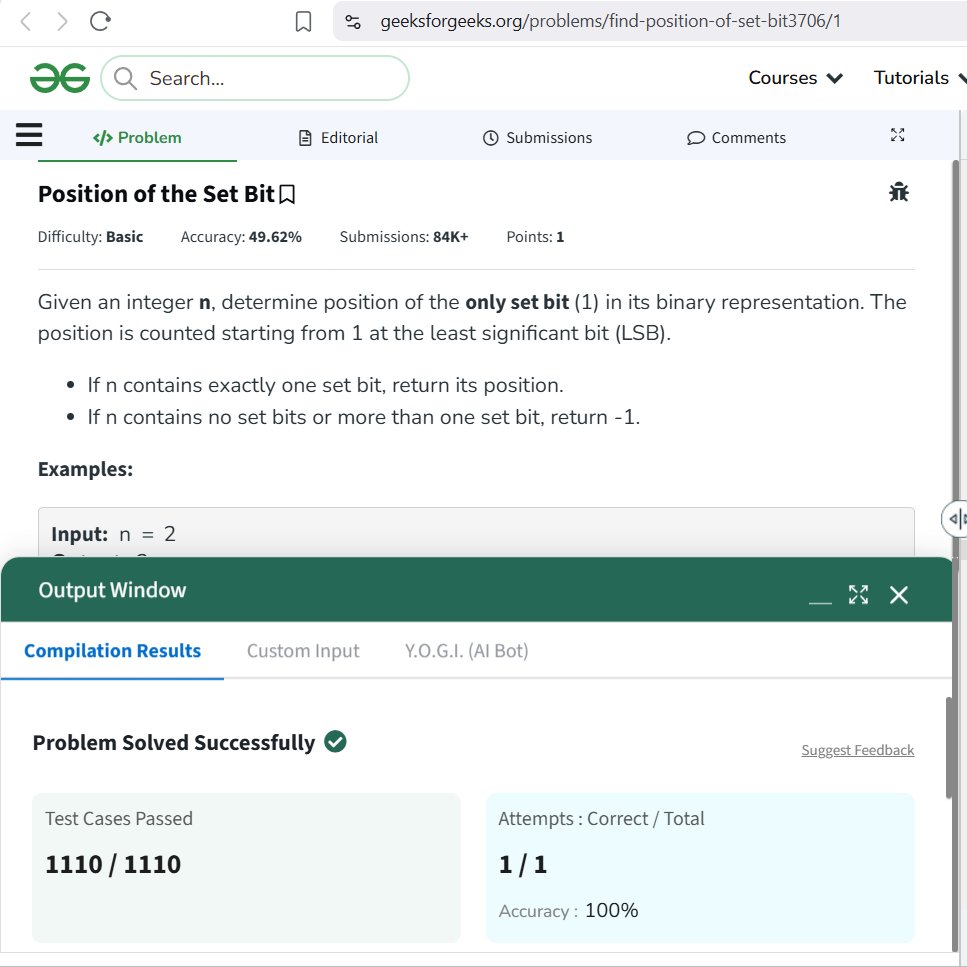The height and width of the screenshot is (967, 967).
Task: Click bullet 'If n contains no set bits'
Action: (364, 418)
